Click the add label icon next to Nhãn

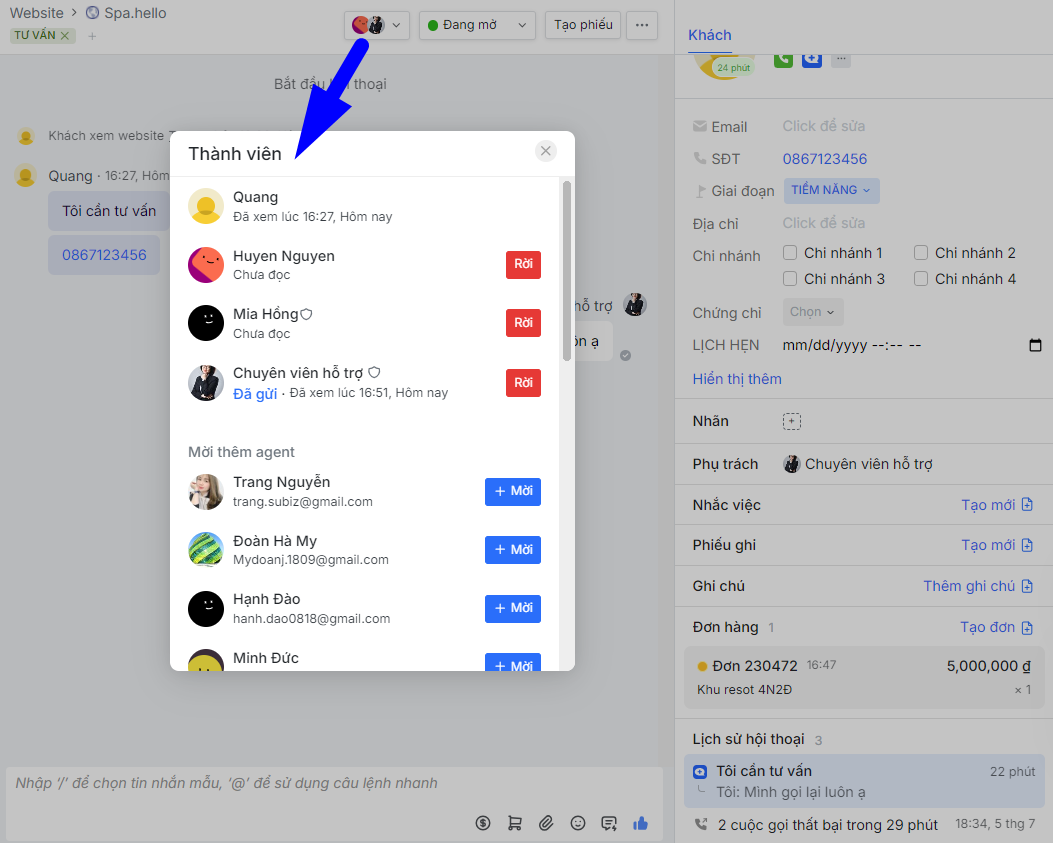click(x=792, y=422)
